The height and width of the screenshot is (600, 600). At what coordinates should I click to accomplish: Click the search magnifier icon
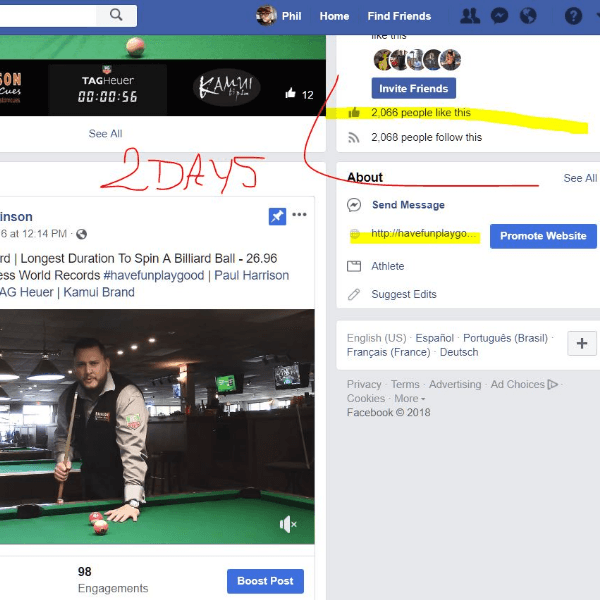click(116, 15)
